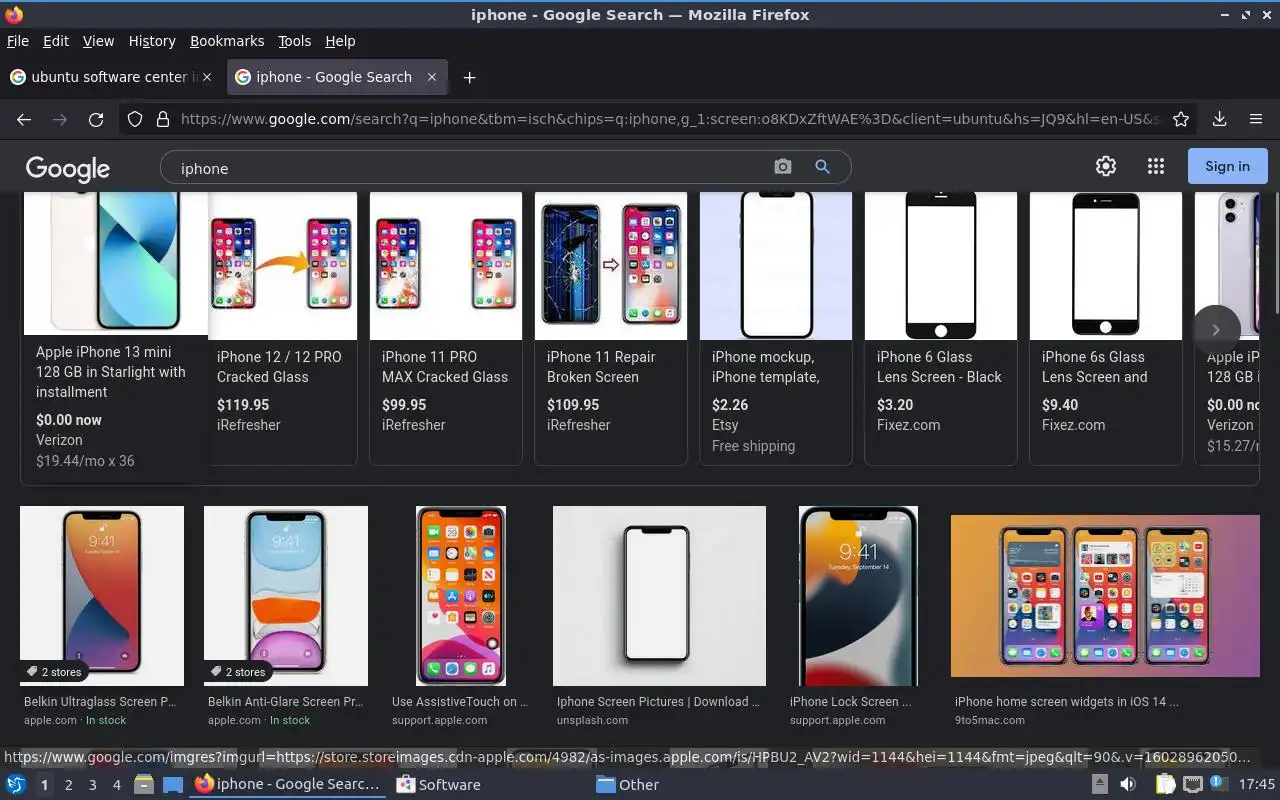This screenshot has width=1280, height=800.
Task: Focus the Firefox URL address bar
Action: 668,119
